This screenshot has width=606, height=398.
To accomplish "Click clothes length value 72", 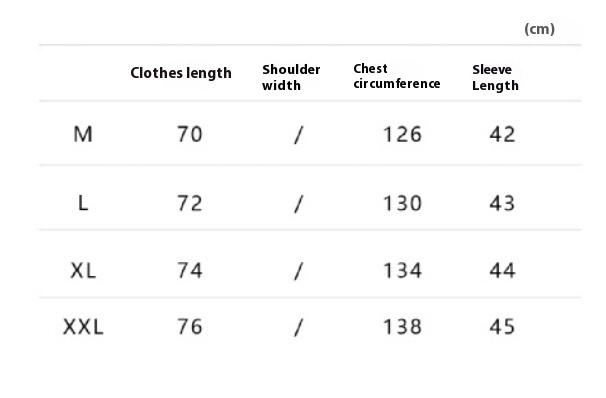I will (190, 203).
